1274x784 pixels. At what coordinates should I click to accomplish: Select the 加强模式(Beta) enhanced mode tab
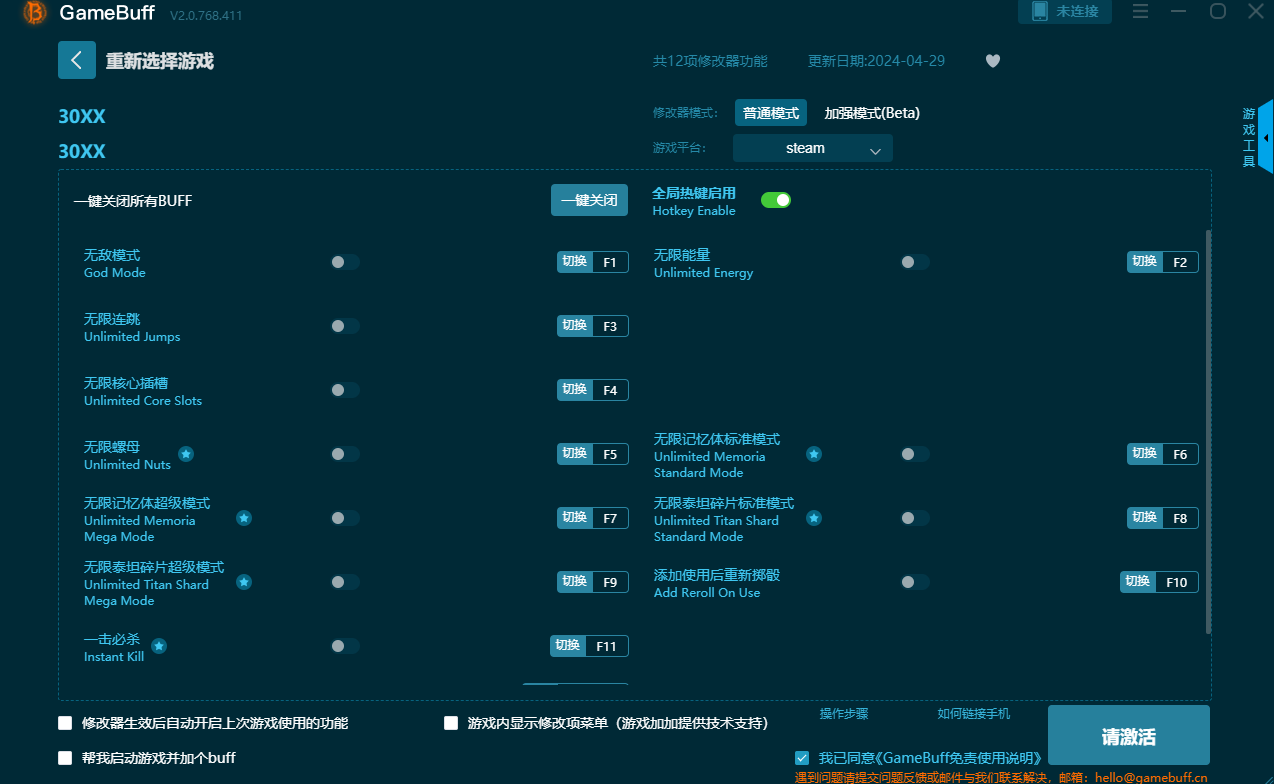[x=872, y=113]
